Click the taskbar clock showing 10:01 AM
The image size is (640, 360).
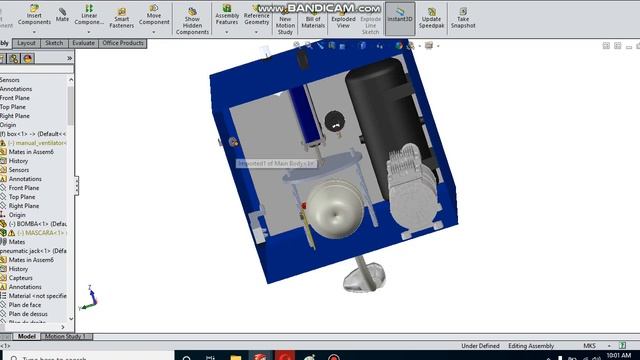[619, 356]
